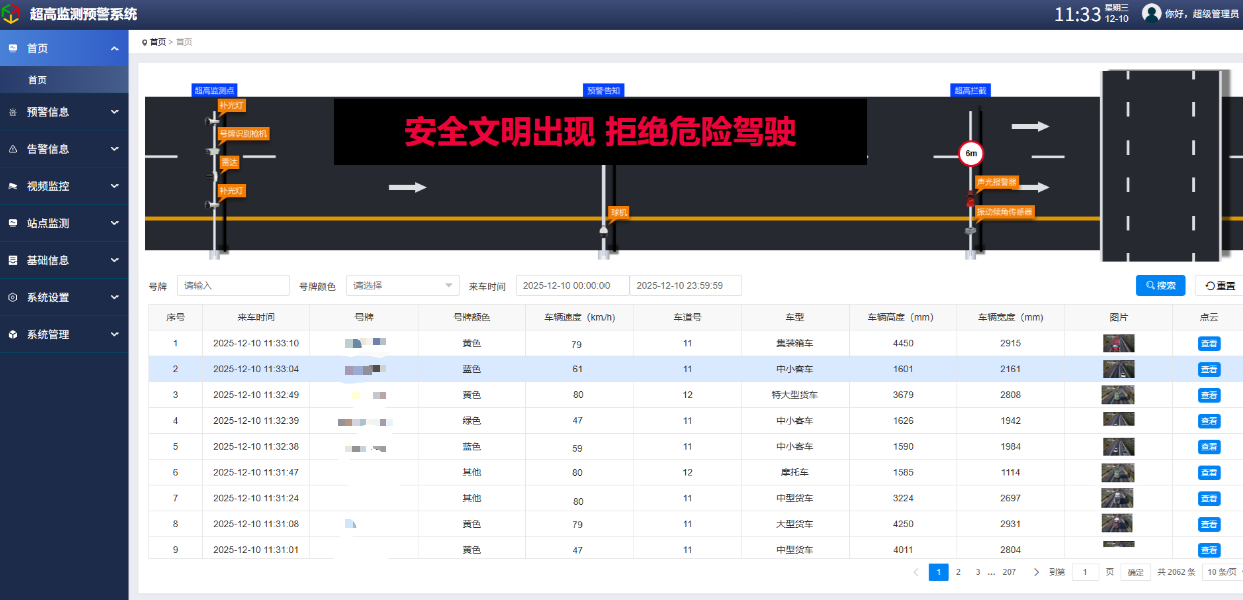
Task: Click the 号牌 text input field
Action: pos(233,286)
